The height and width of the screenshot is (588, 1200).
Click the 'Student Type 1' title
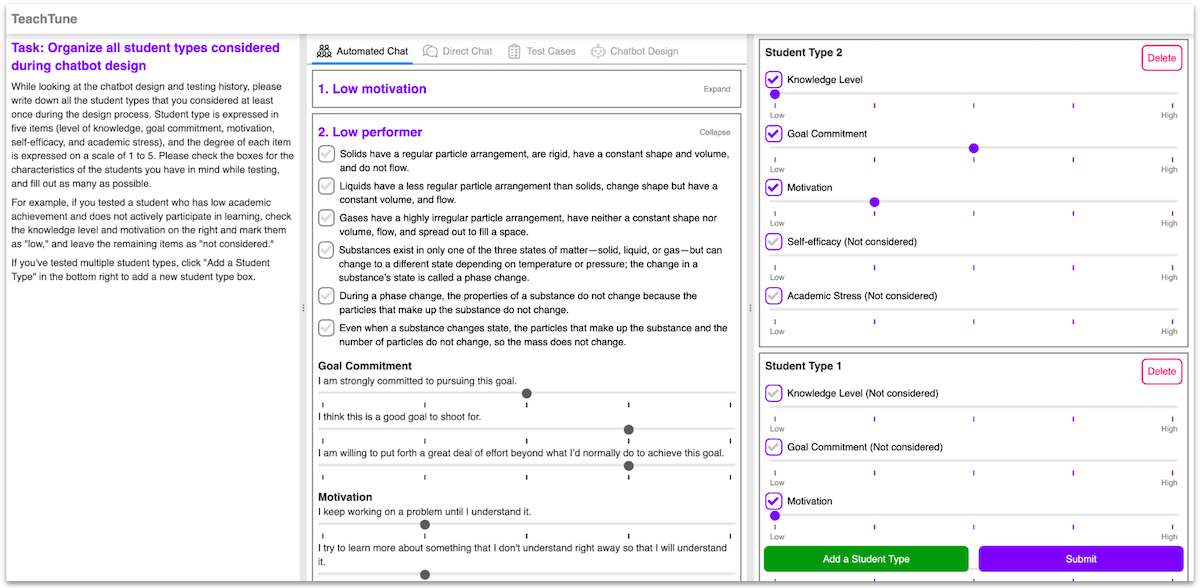click(x=804, y=366)
